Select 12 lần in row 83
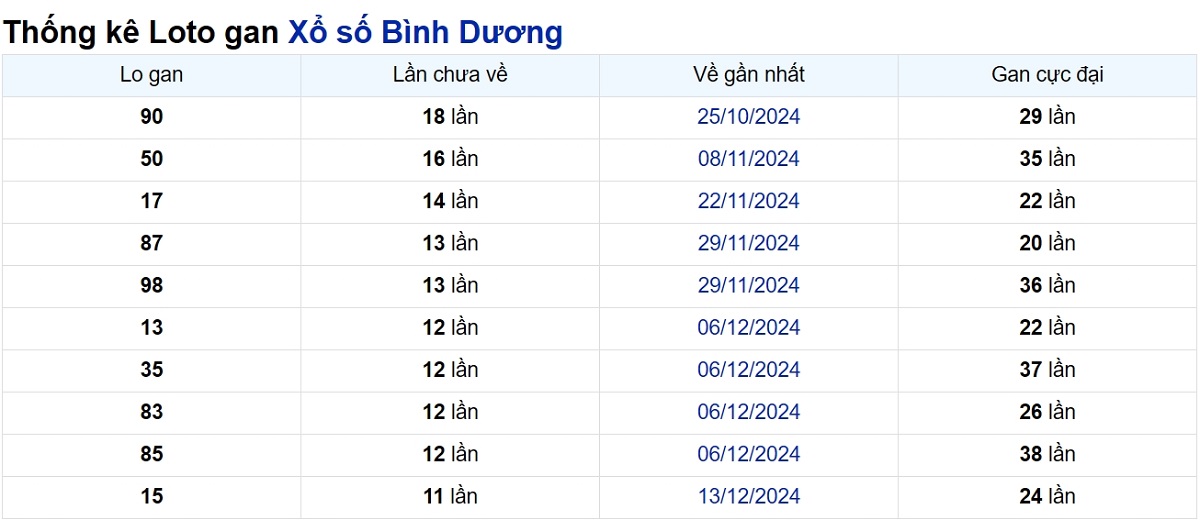 point(450,411)
